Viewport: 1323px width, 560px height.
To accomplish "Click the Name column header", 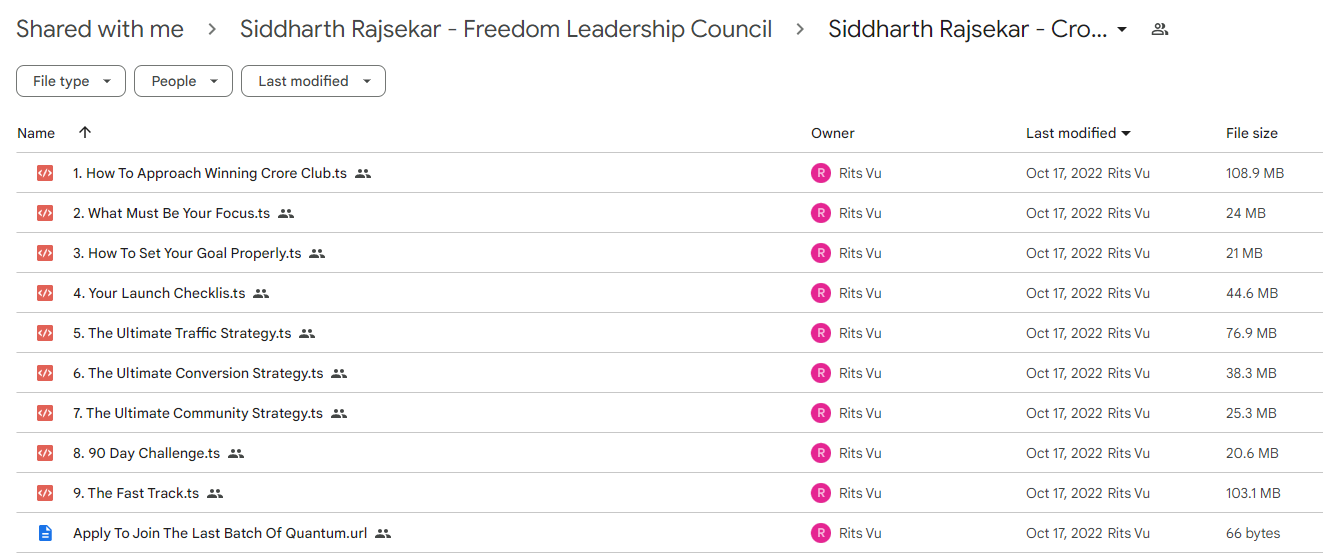I will [x=36, y=133].
